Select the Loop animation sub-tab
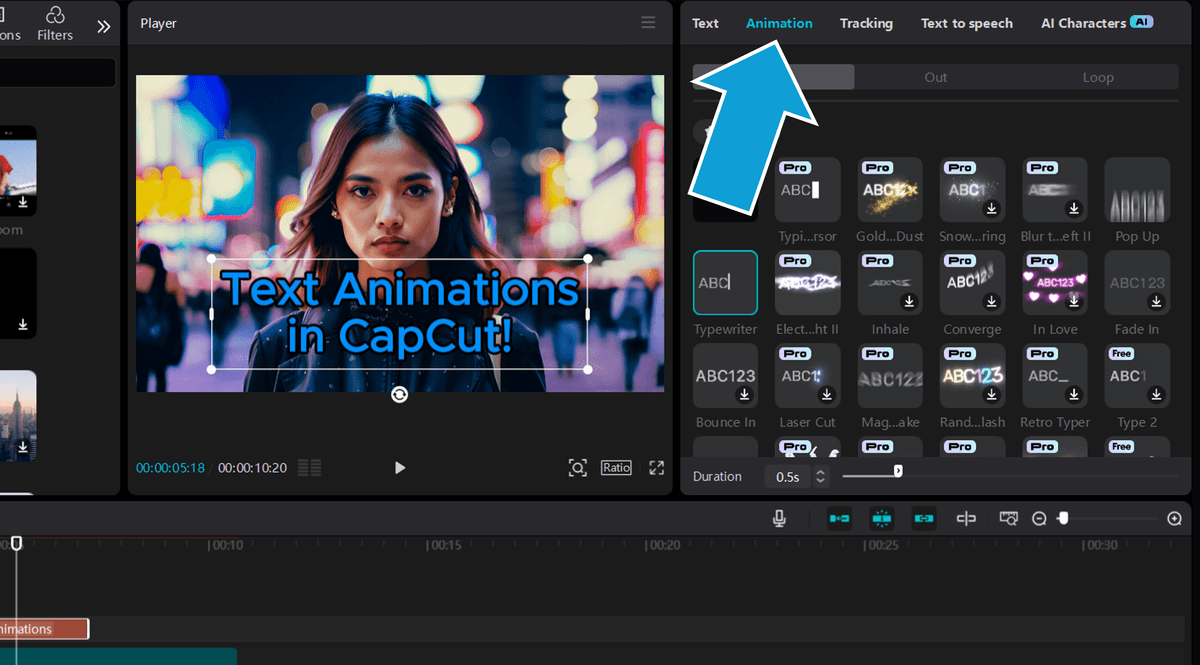This screenshot has width=1200, height=665. pos(1098,77)
